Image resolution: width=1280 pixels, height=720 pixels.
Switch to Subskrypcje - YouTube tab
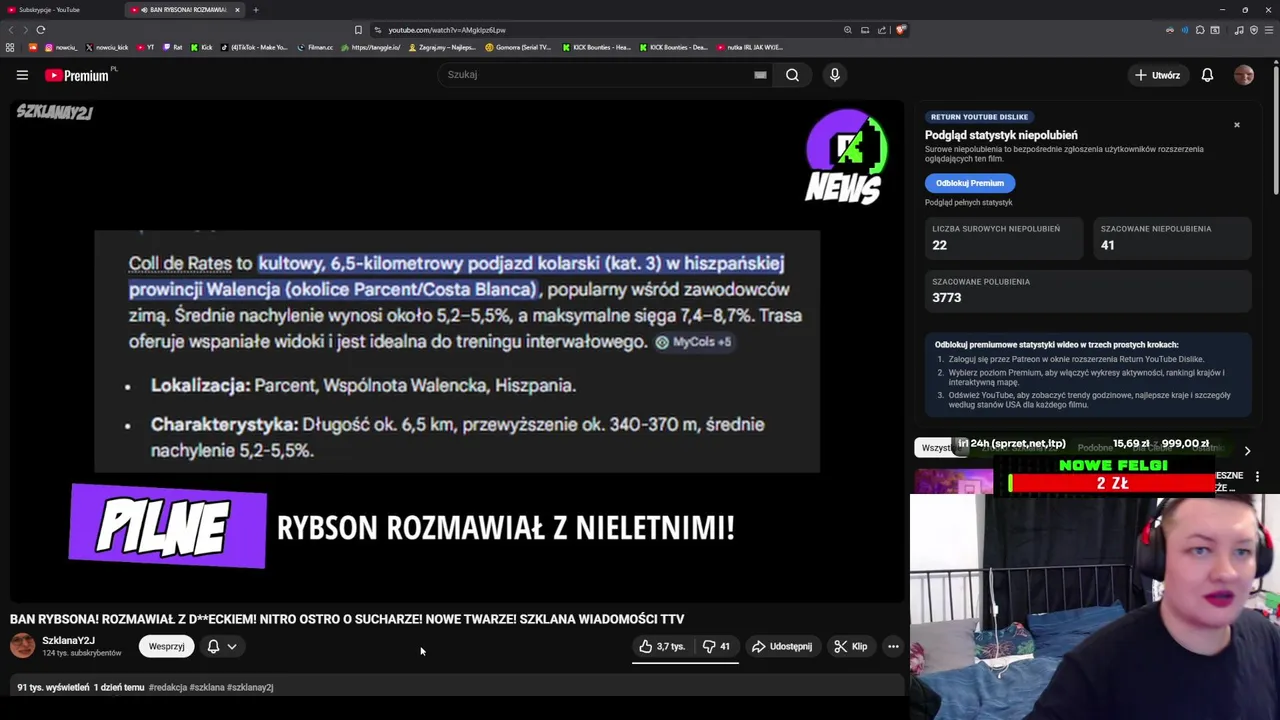(x=62, y=10)
